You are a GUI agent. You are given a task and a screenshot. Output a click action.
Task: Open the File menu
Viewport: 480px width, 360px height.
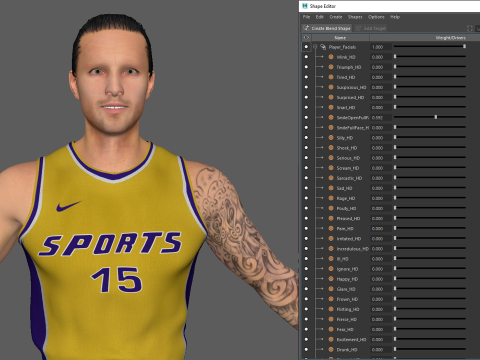pyautogui.click(x=306, y=17)
